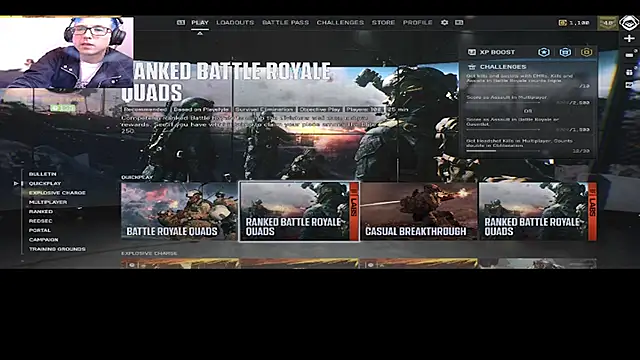Open the Profile tab
The height and width of the screenshot is (360, 640).
[x=418, y=22]
